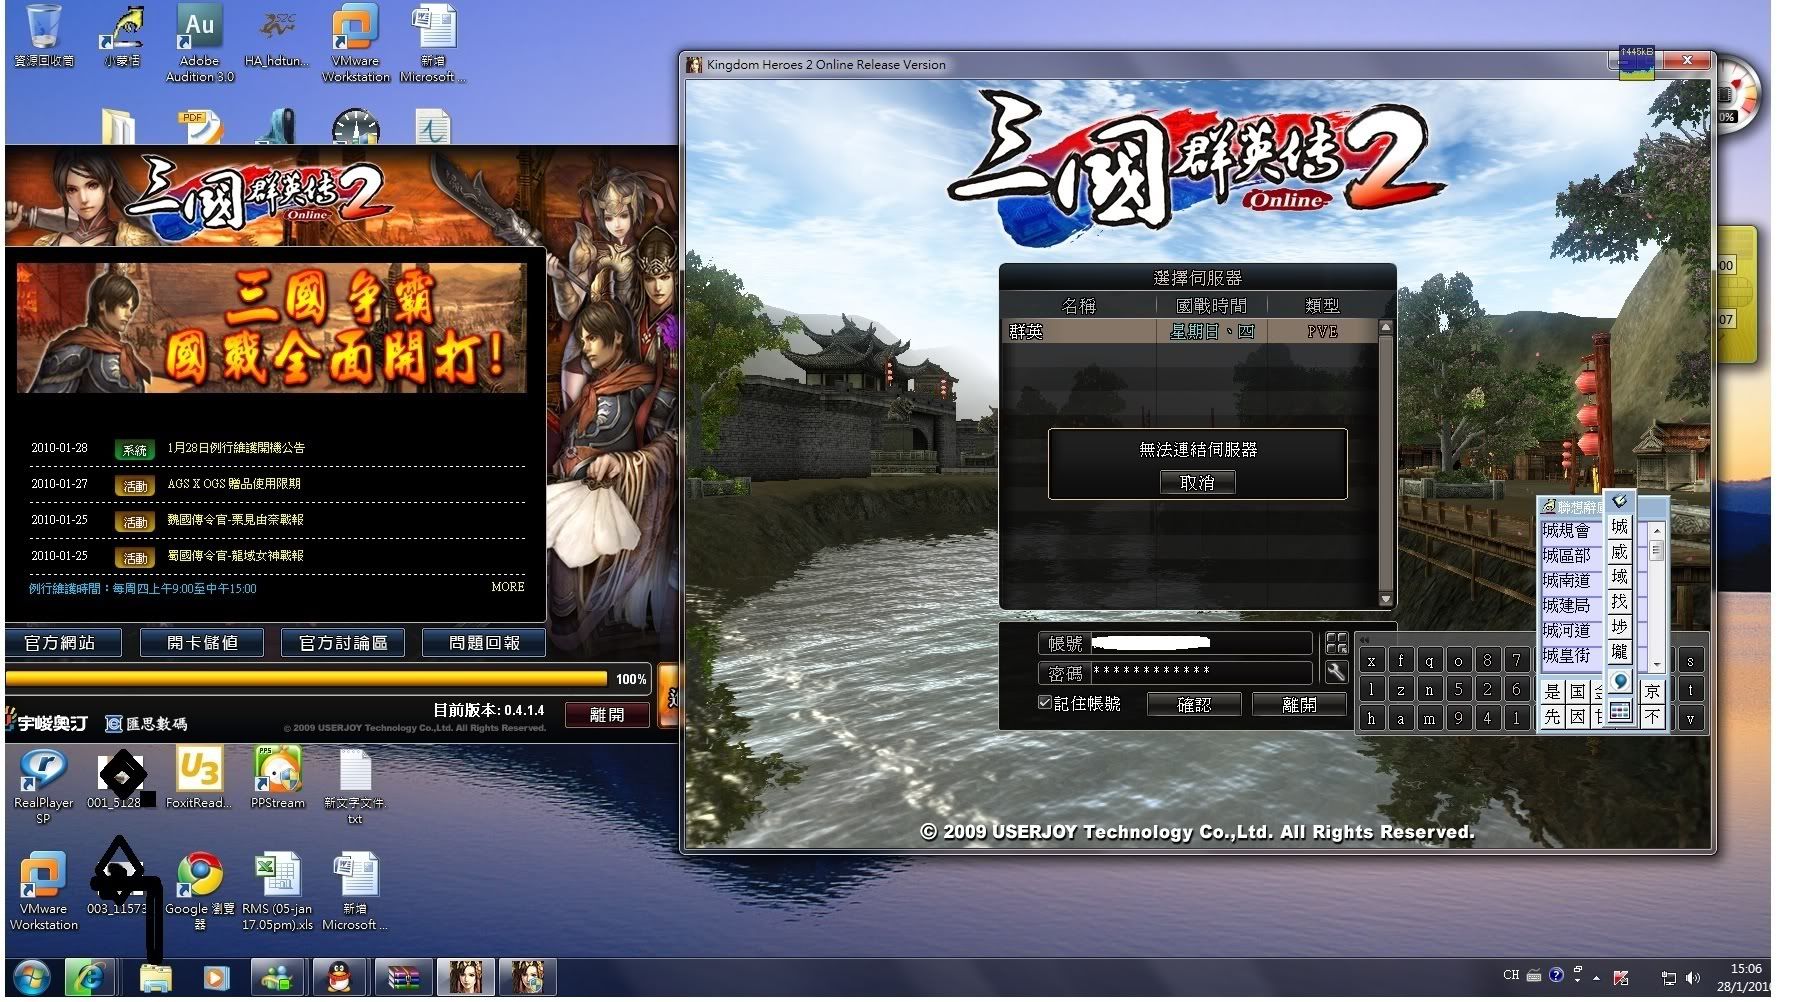Tap the h key on virtual keyboard
The image size is (1794, 1002).
[x=1372, y=718]
